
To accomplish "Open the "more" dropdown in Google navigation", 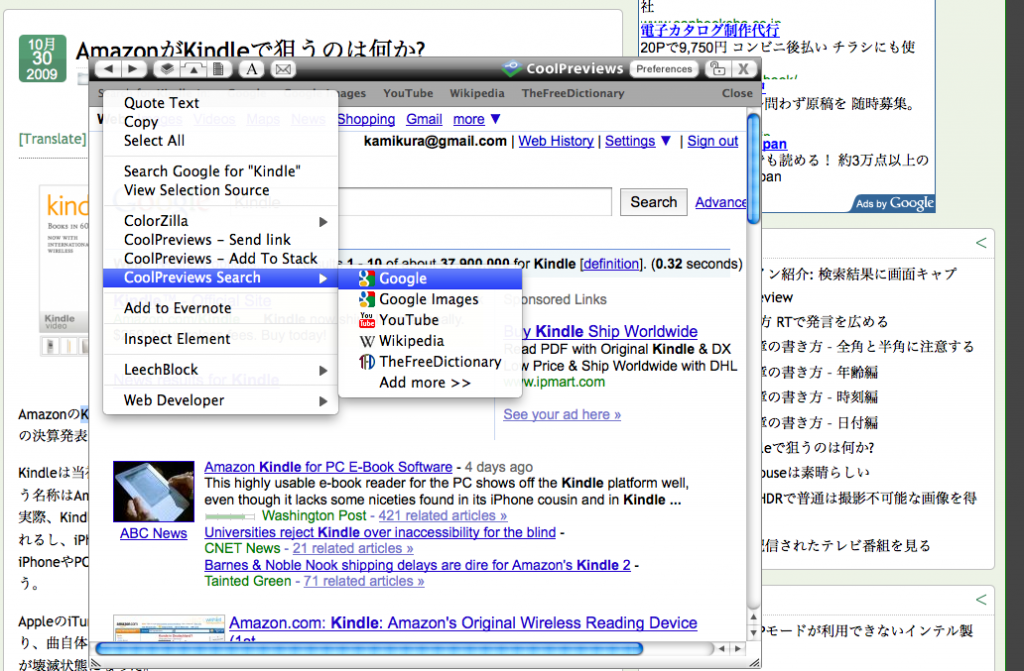I will 468,118.
